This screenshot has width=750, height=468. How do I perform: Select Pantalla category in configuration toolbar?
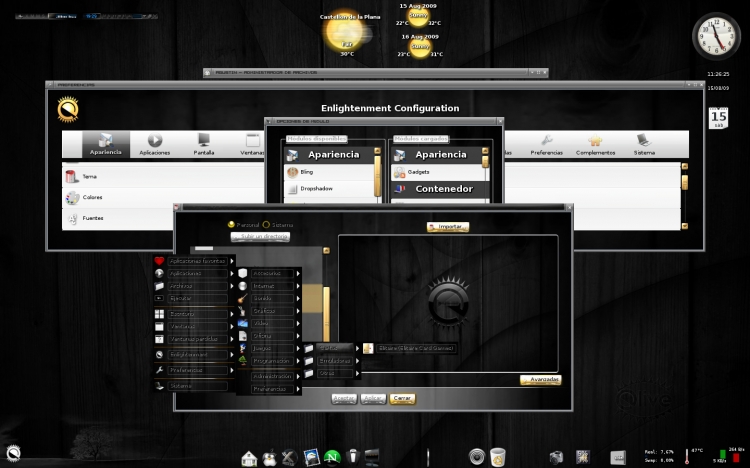(204, 144)
